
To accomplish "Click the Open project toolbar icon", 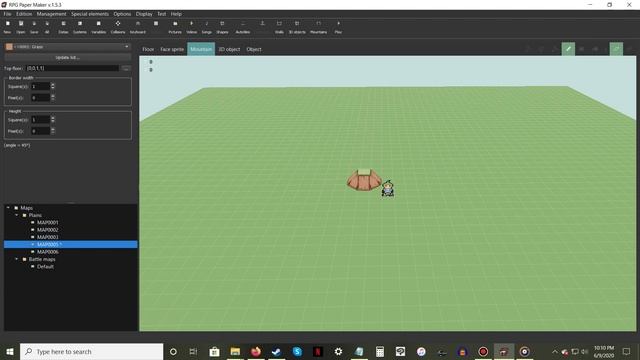I will point(21,27).
